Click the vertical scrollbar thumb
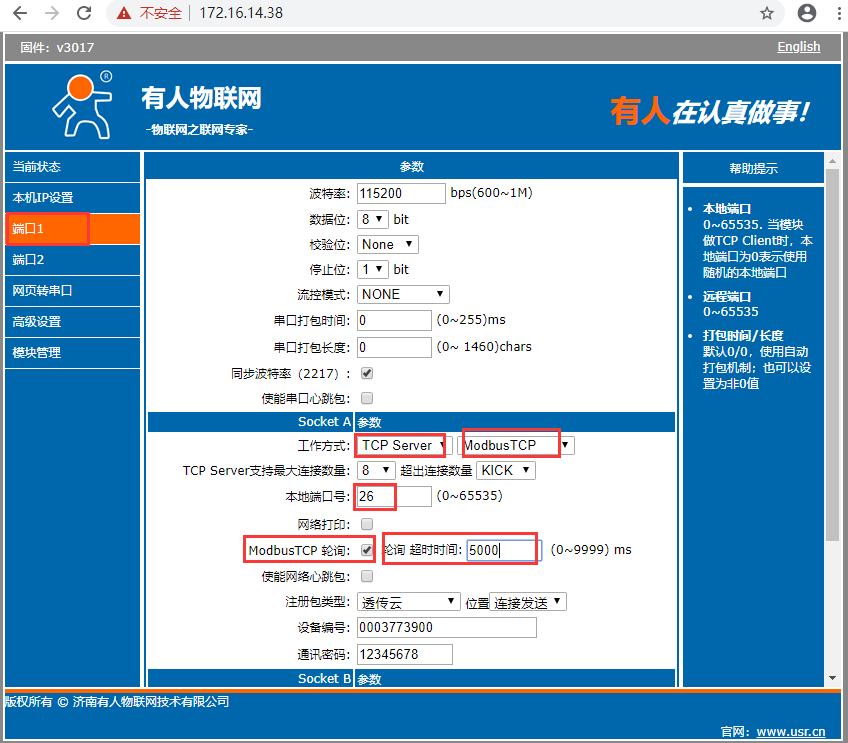 tap(832, 354)
